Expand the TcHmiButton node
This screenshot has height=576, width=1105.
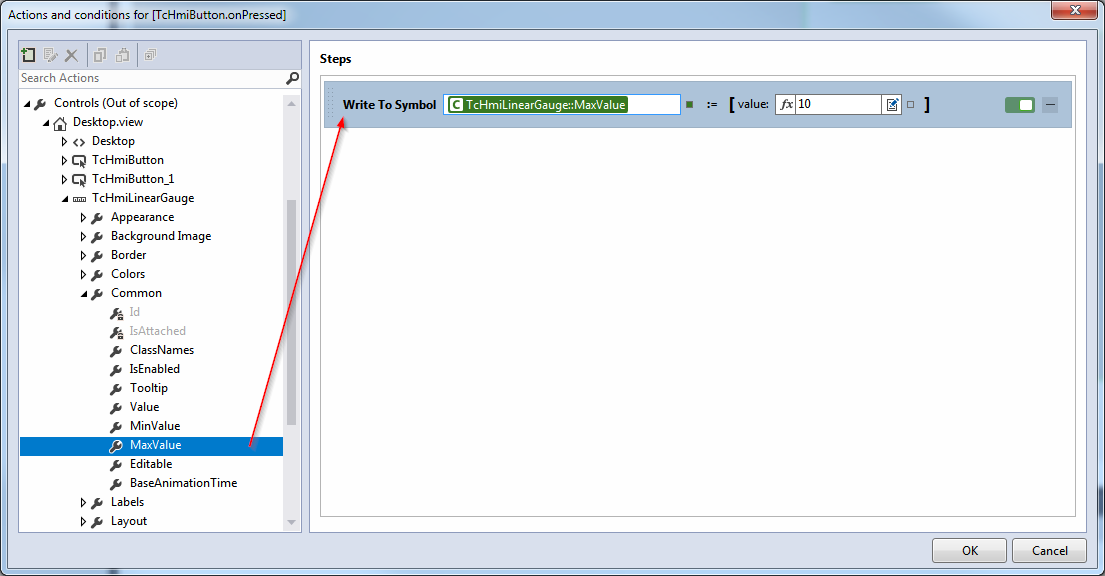[64, 161]
